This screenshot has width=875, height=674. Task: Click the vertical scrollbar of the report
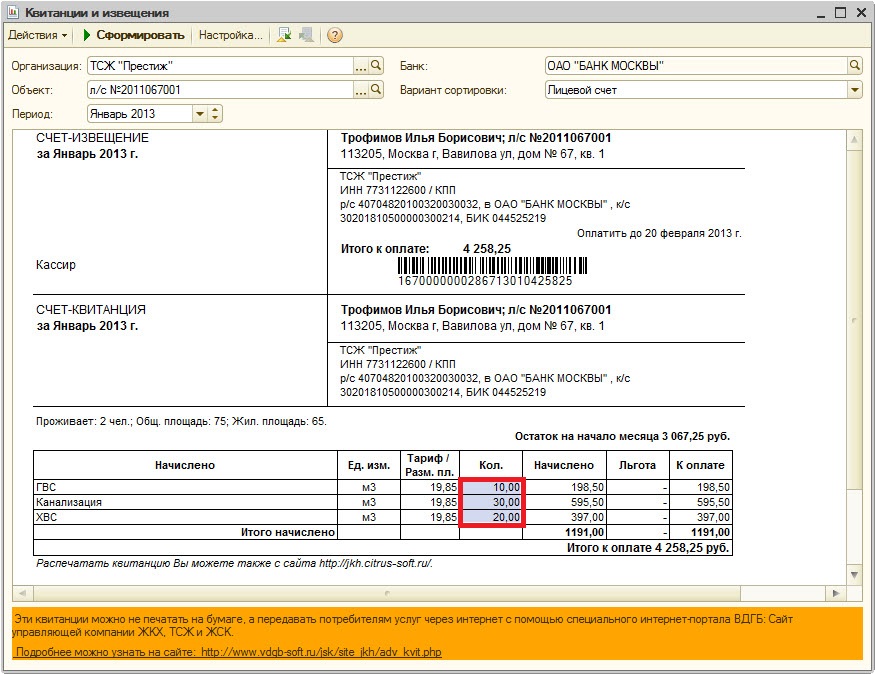[x=853, y=320]
